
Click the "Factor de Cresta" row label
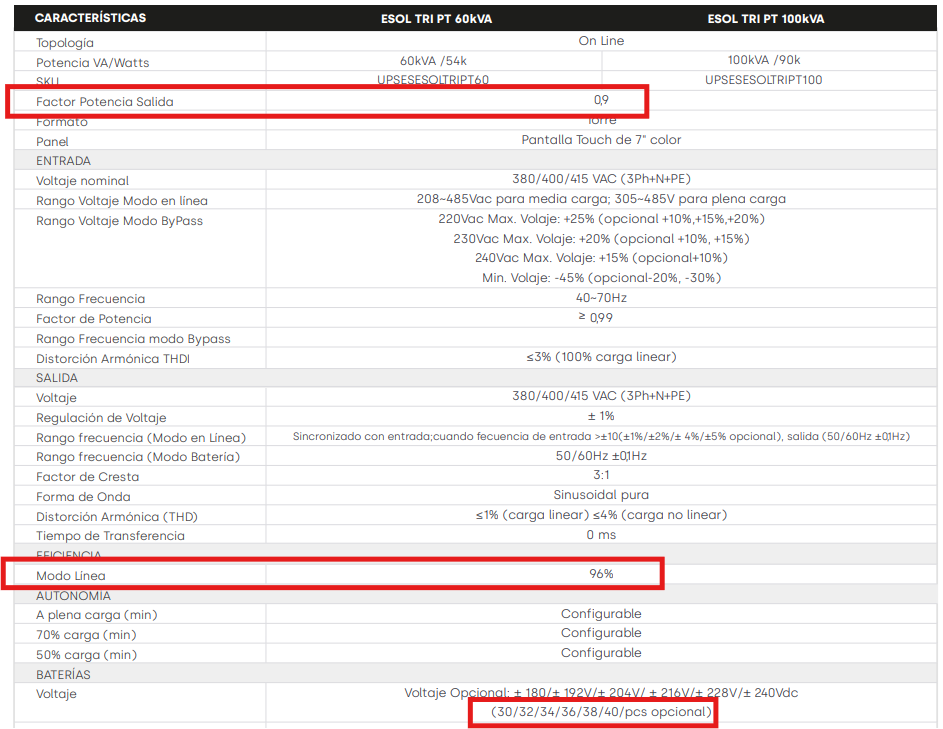88,477
